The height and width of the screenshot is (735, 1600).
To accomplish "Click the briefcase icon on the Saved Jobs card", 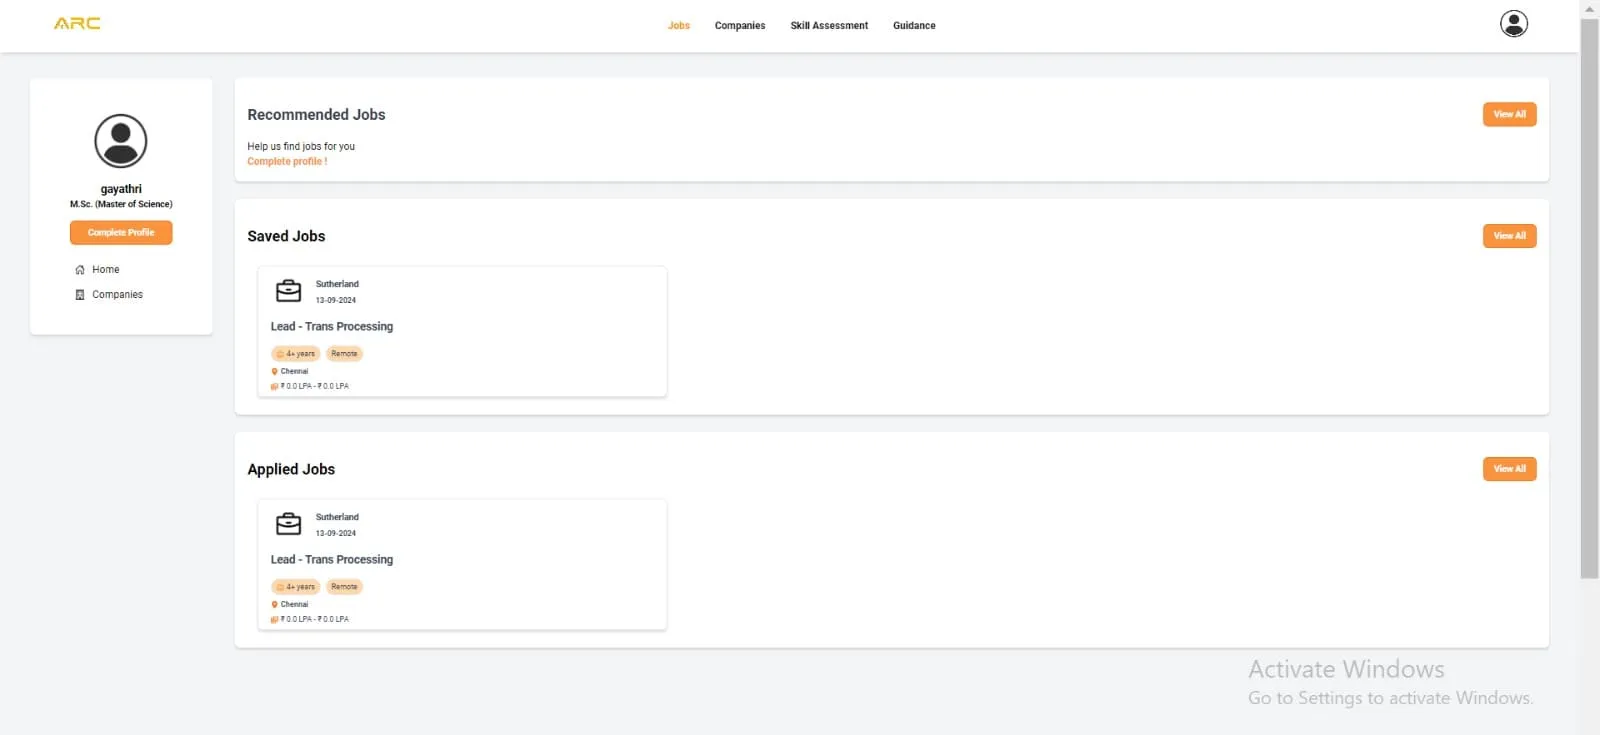I will (x=288, y=291).
